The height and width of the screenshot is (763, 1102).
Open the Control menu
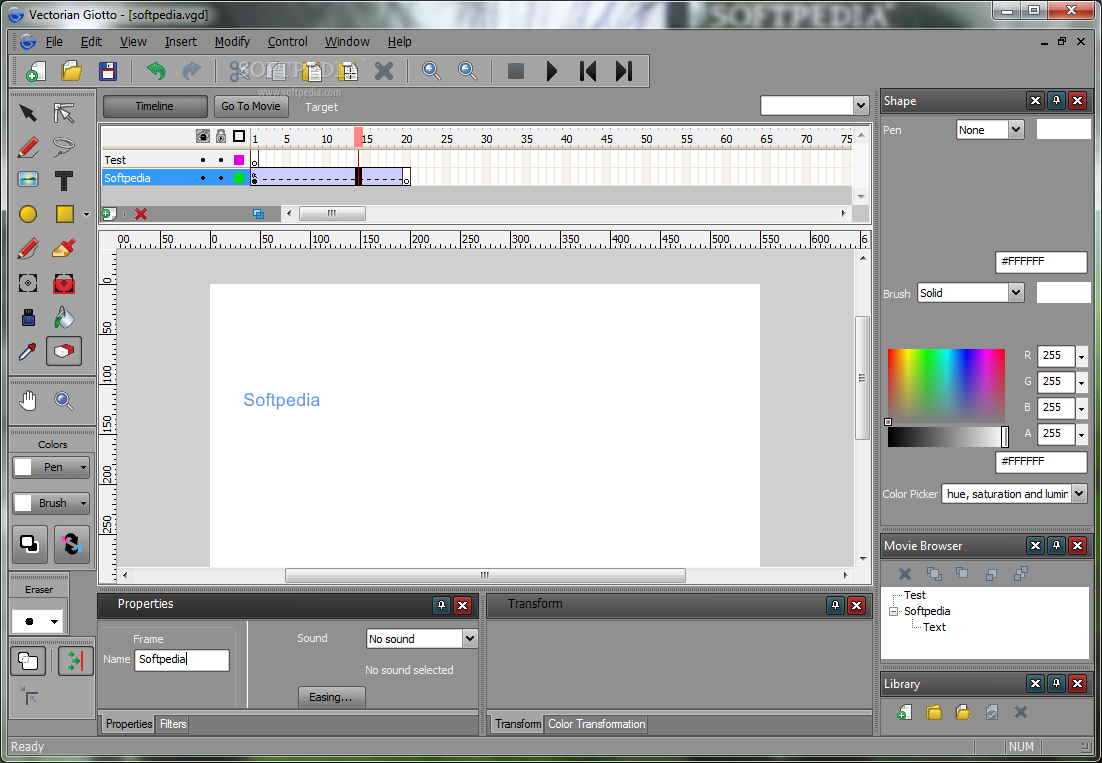click(287, 41)
